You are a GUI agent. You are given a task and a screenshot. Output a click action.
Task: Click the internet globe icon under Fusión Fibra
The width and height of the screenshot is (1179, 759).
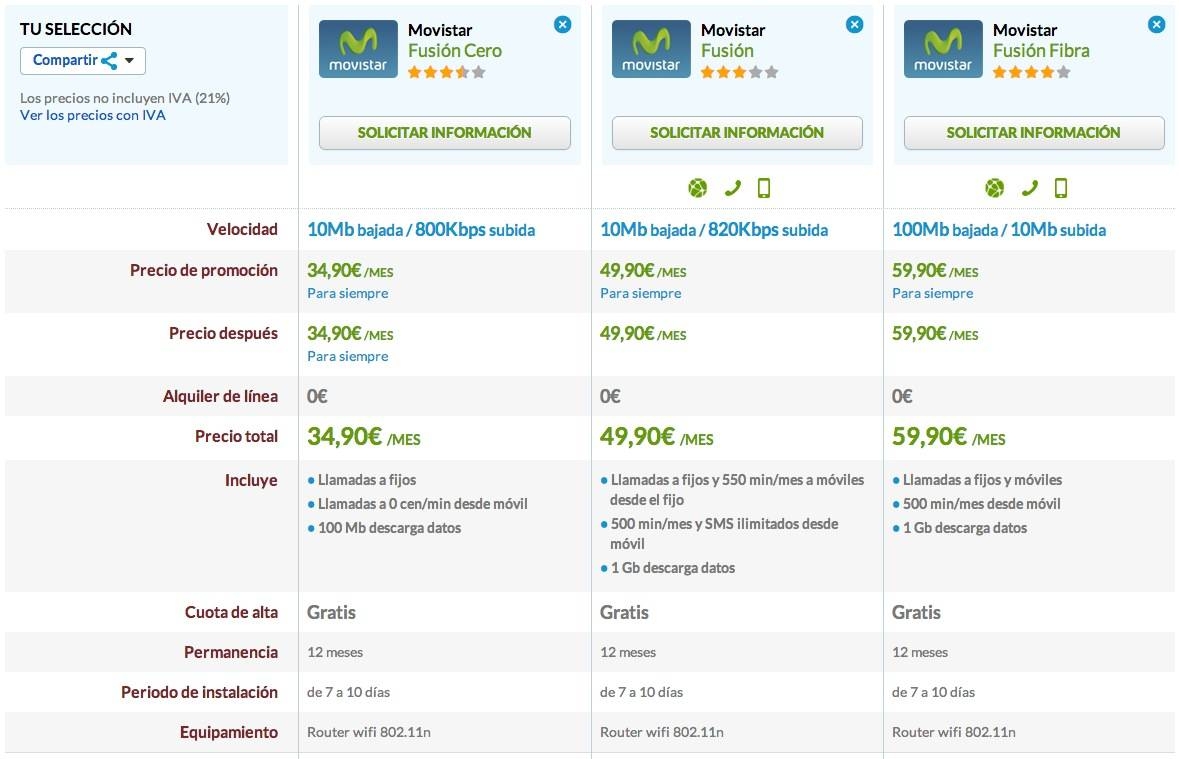pyautogui.click(x=995, y=188)
